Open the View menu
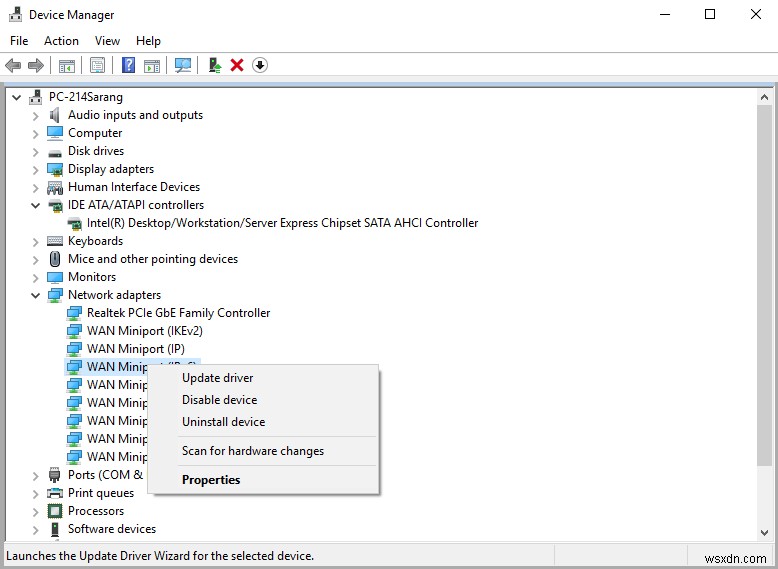This screenshot has height=569, width=778. click(107, 41)
